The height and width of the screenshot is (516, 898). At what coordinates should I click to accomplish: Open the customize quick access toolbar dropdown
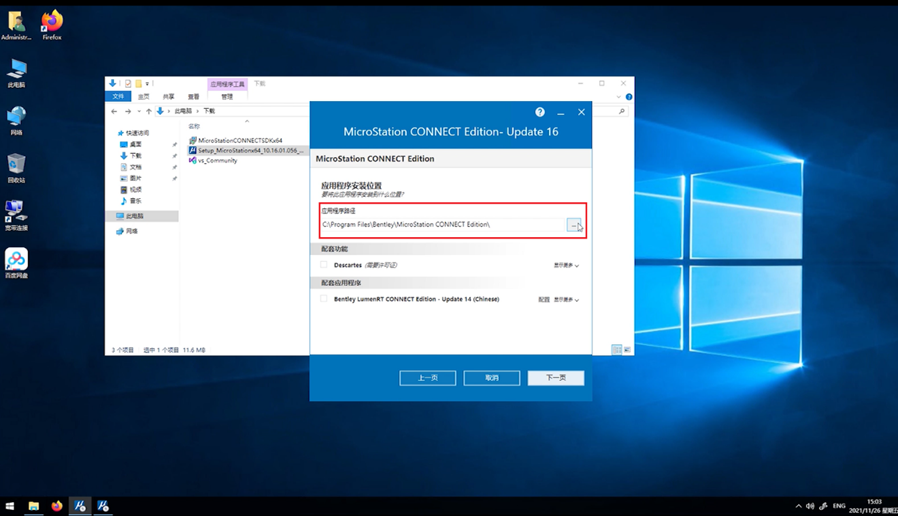[x=147, y=84]
